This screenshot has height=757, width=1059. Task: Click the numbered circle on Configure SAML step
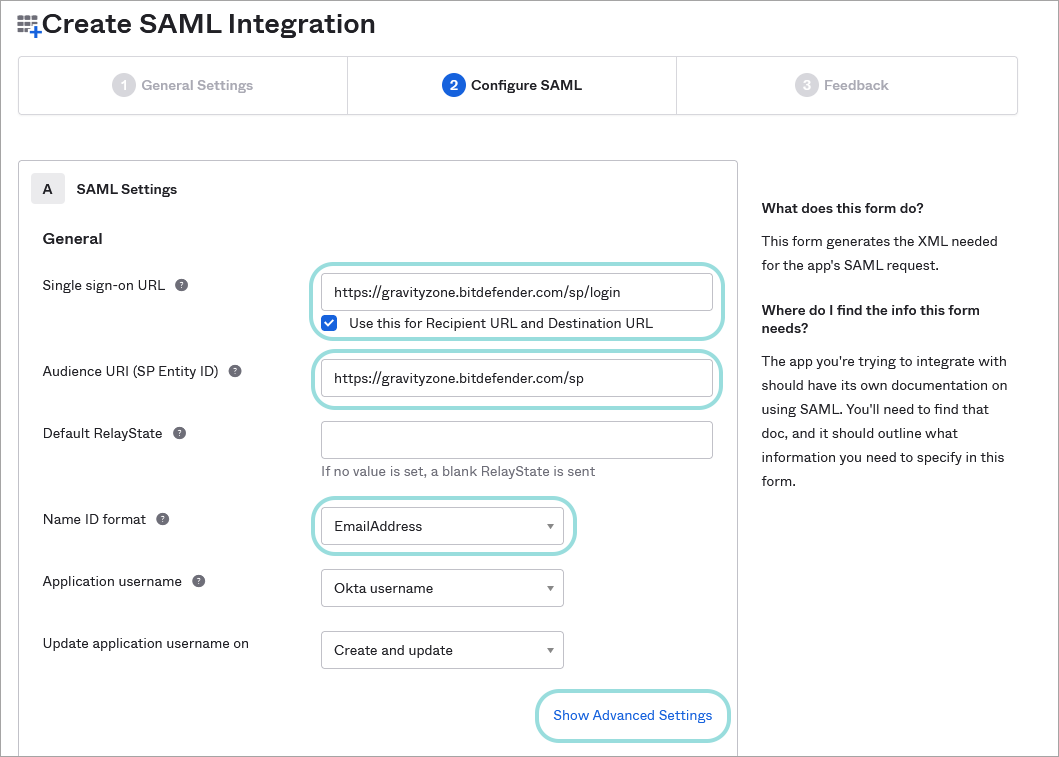pyautogui.click(x=454, y=85)
